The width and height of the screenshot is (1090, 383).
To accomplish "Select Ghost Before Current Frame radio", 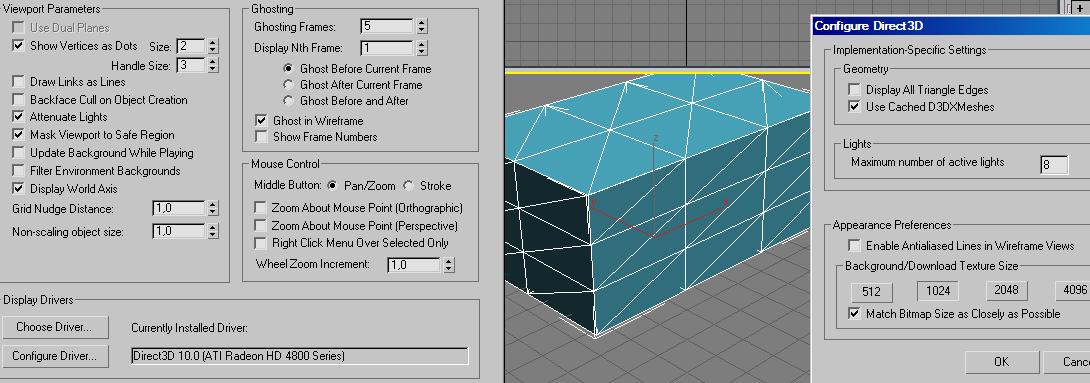I will (x=288, y=69).
